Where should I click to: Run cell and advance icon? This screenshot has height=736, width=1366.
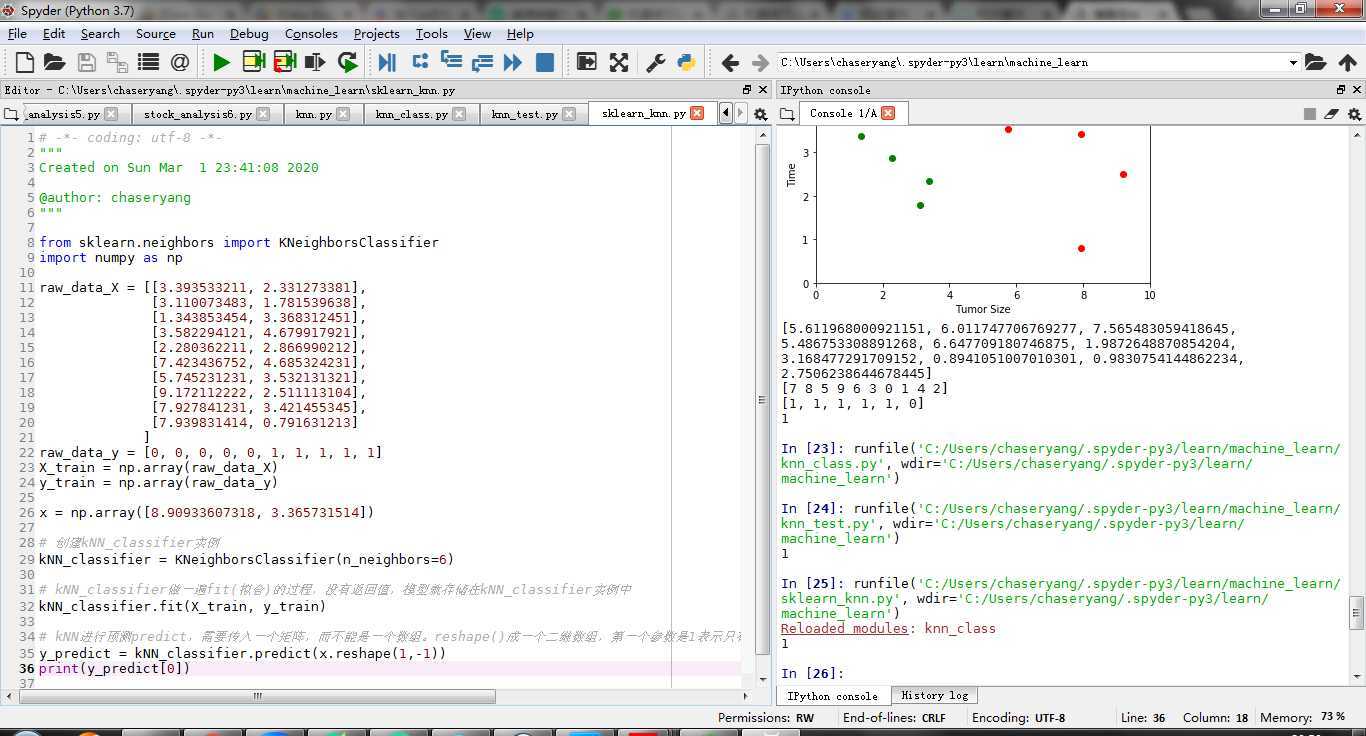point(284,62)
